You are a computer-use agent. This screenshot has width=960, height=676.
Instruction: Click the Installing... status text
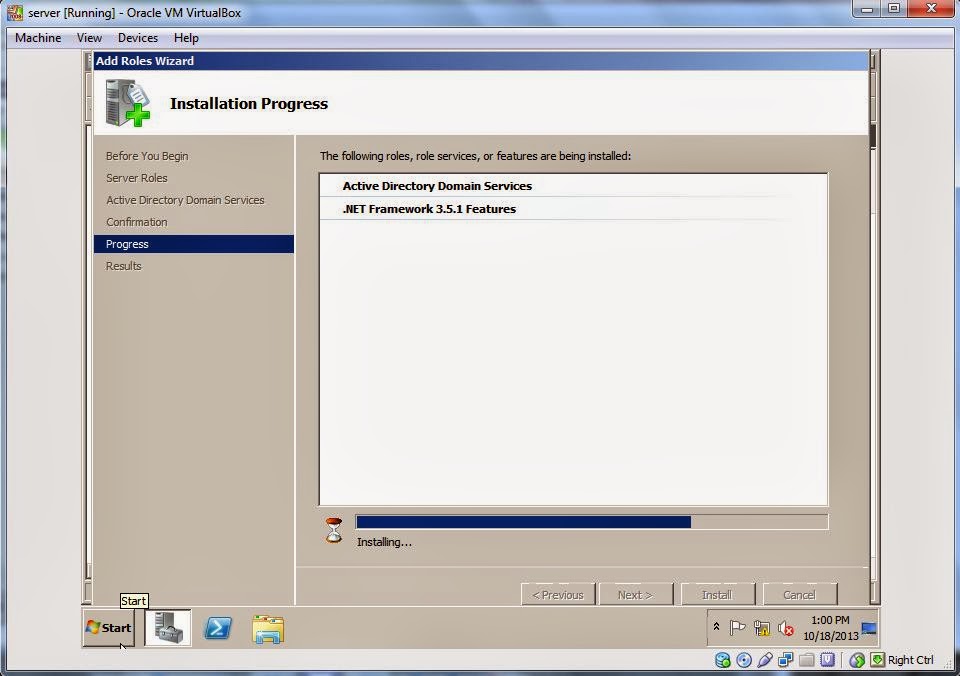384,543
